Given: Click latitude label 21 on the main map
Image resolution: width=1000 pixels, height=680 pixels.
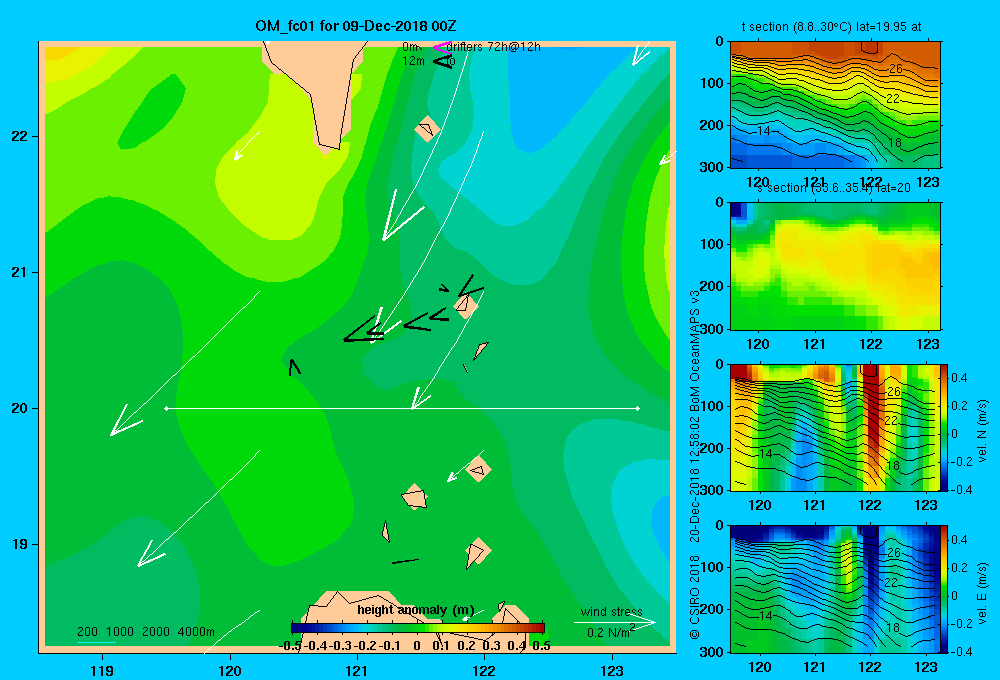Looking at the screenshot, I should tap(20, 272).
